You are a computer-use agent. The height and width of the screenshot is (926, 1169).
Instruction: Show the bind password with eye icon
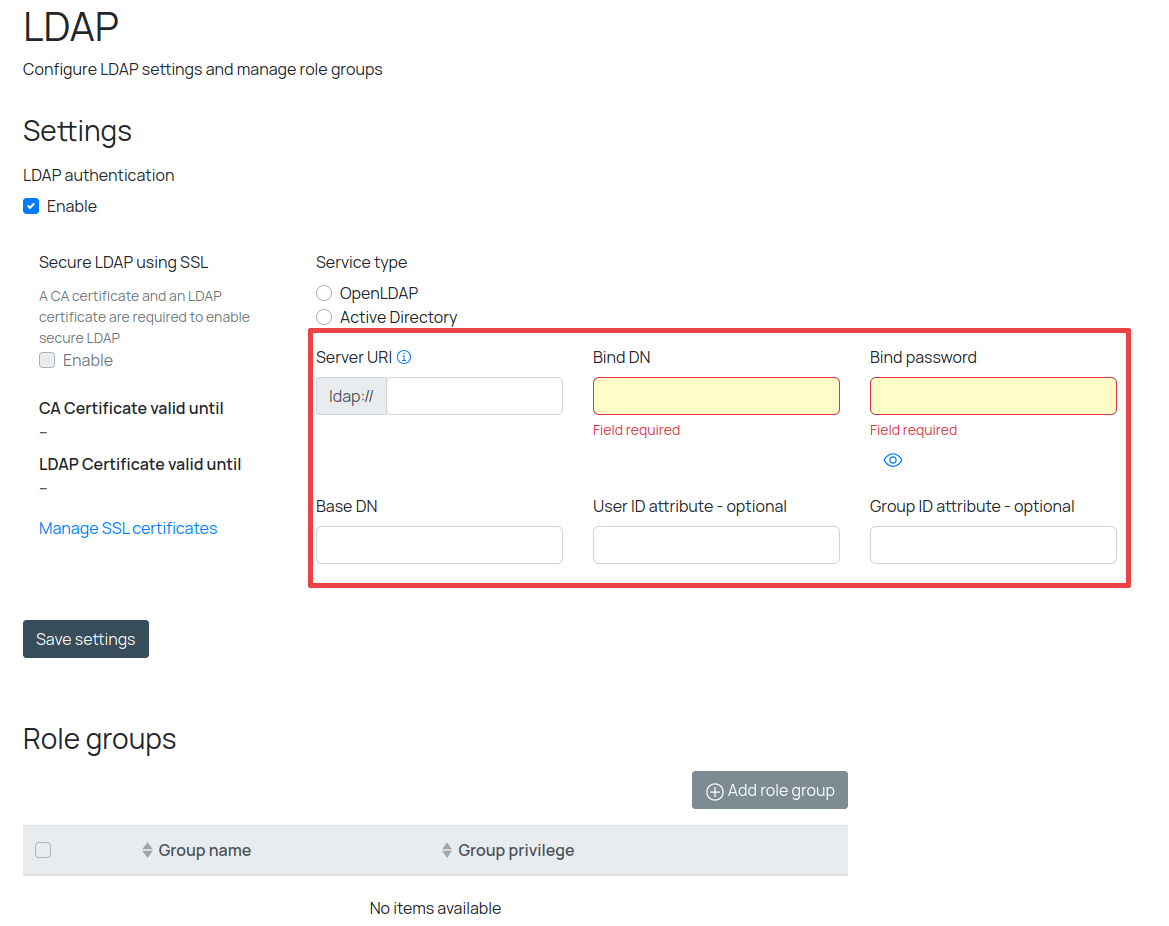893,460
